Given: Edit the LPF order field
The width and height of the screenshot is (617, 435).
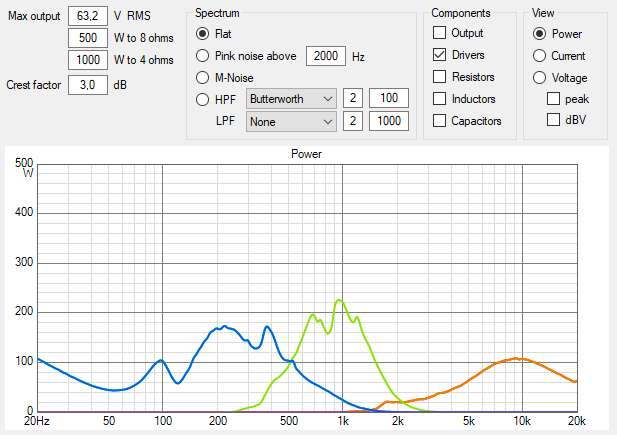Looking at the screenshot, I should [353, 121].
